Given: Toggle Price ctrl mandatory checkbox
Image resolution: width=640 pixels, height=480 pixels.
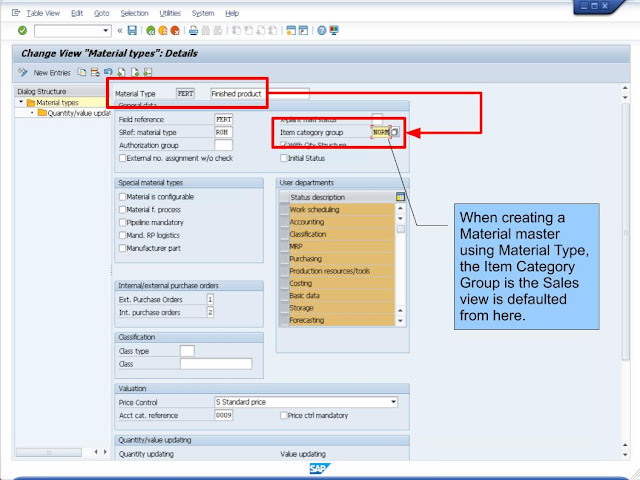Looking at the screenshot, I should pos(284,415).
